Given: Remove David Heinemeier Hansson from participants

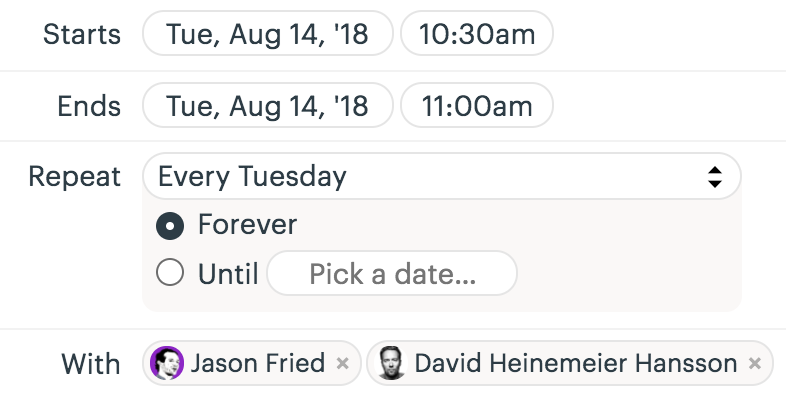Looking at the screenshot, I should pos(755,363).
